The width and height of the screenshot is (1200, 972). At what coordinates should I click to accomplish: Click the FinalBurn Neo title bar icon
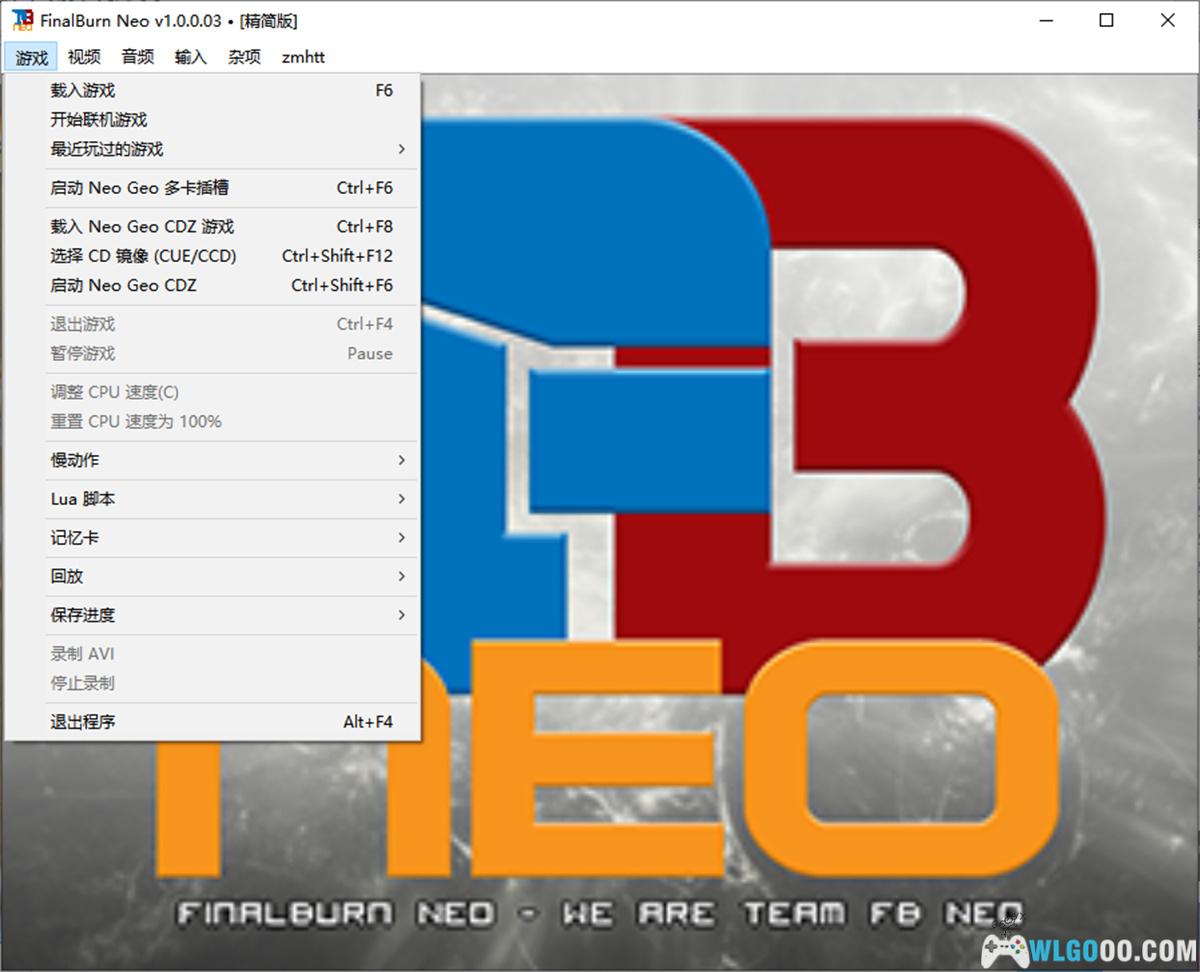coord(22,20)
